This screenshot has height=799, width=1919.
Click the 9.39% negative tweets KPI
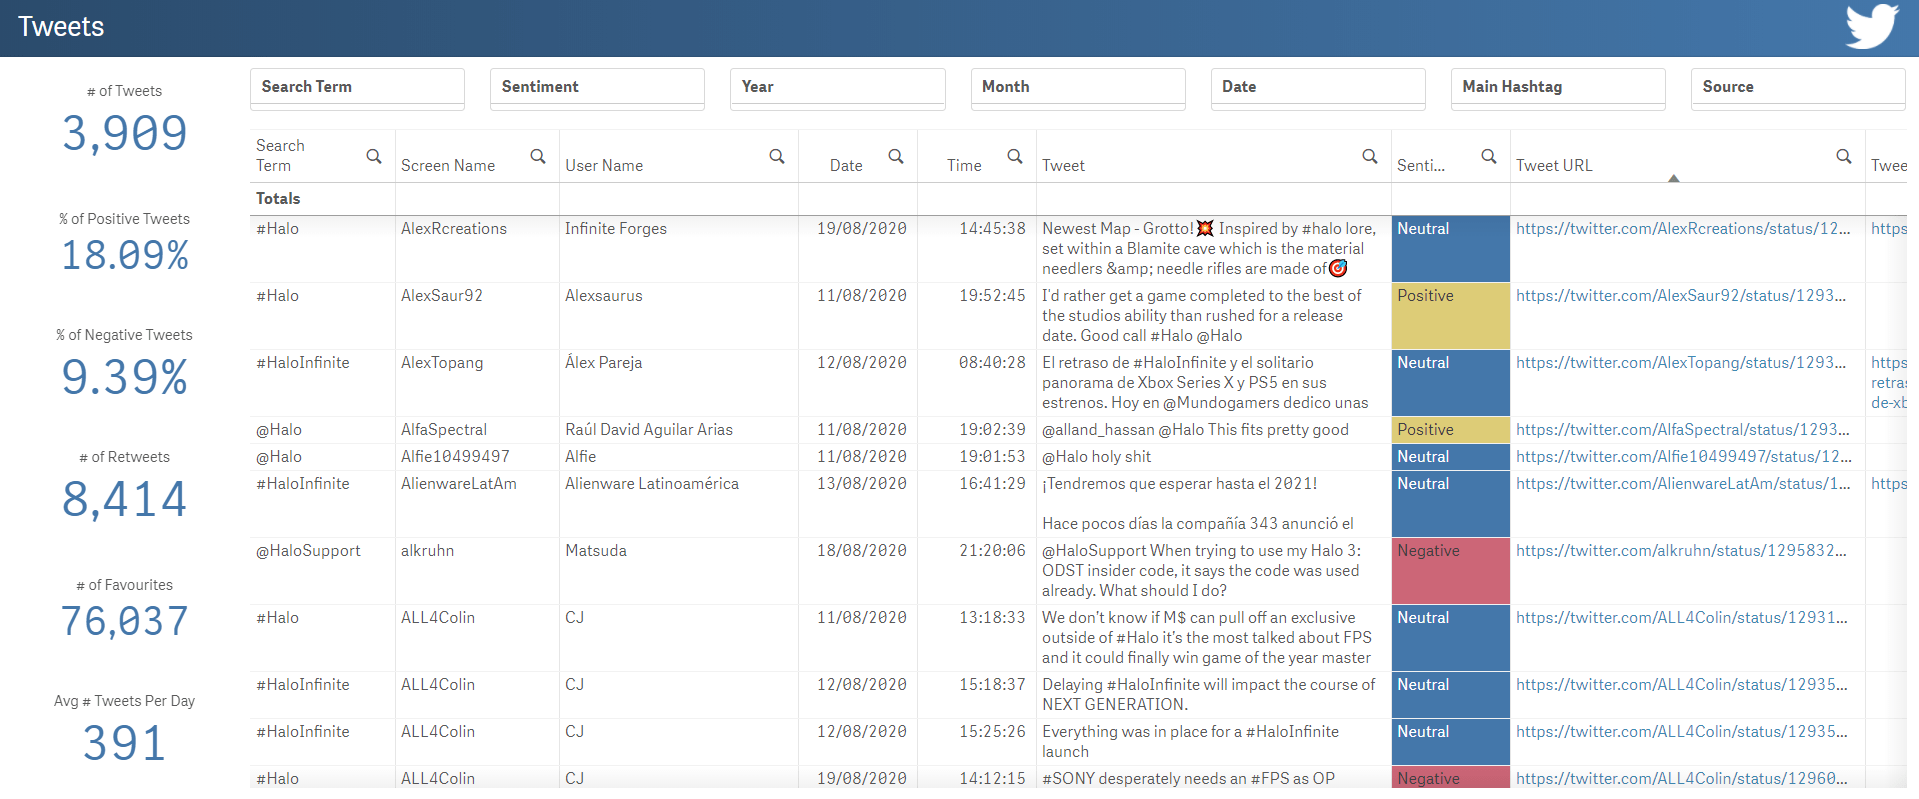tap(125, 377)
